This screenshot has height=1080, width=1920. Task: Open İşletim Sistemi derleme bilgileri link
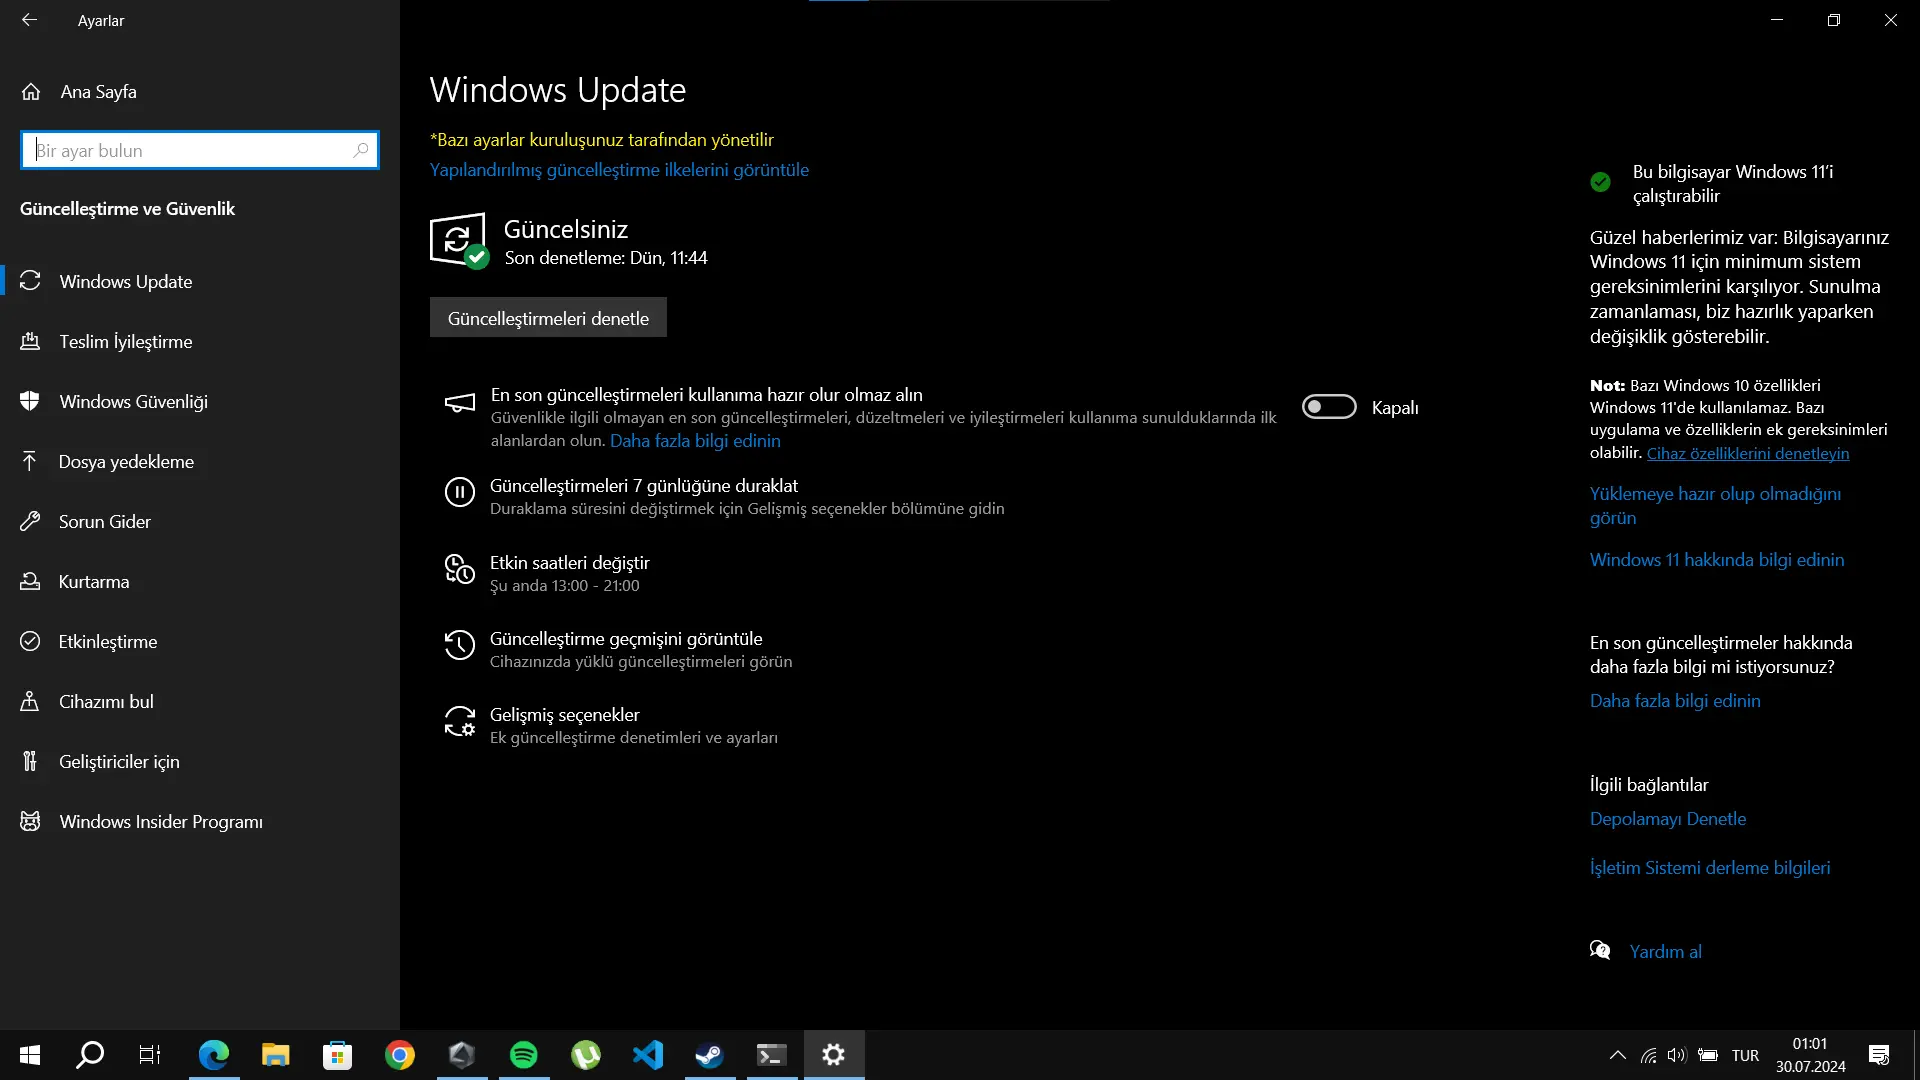point(1710,868)
